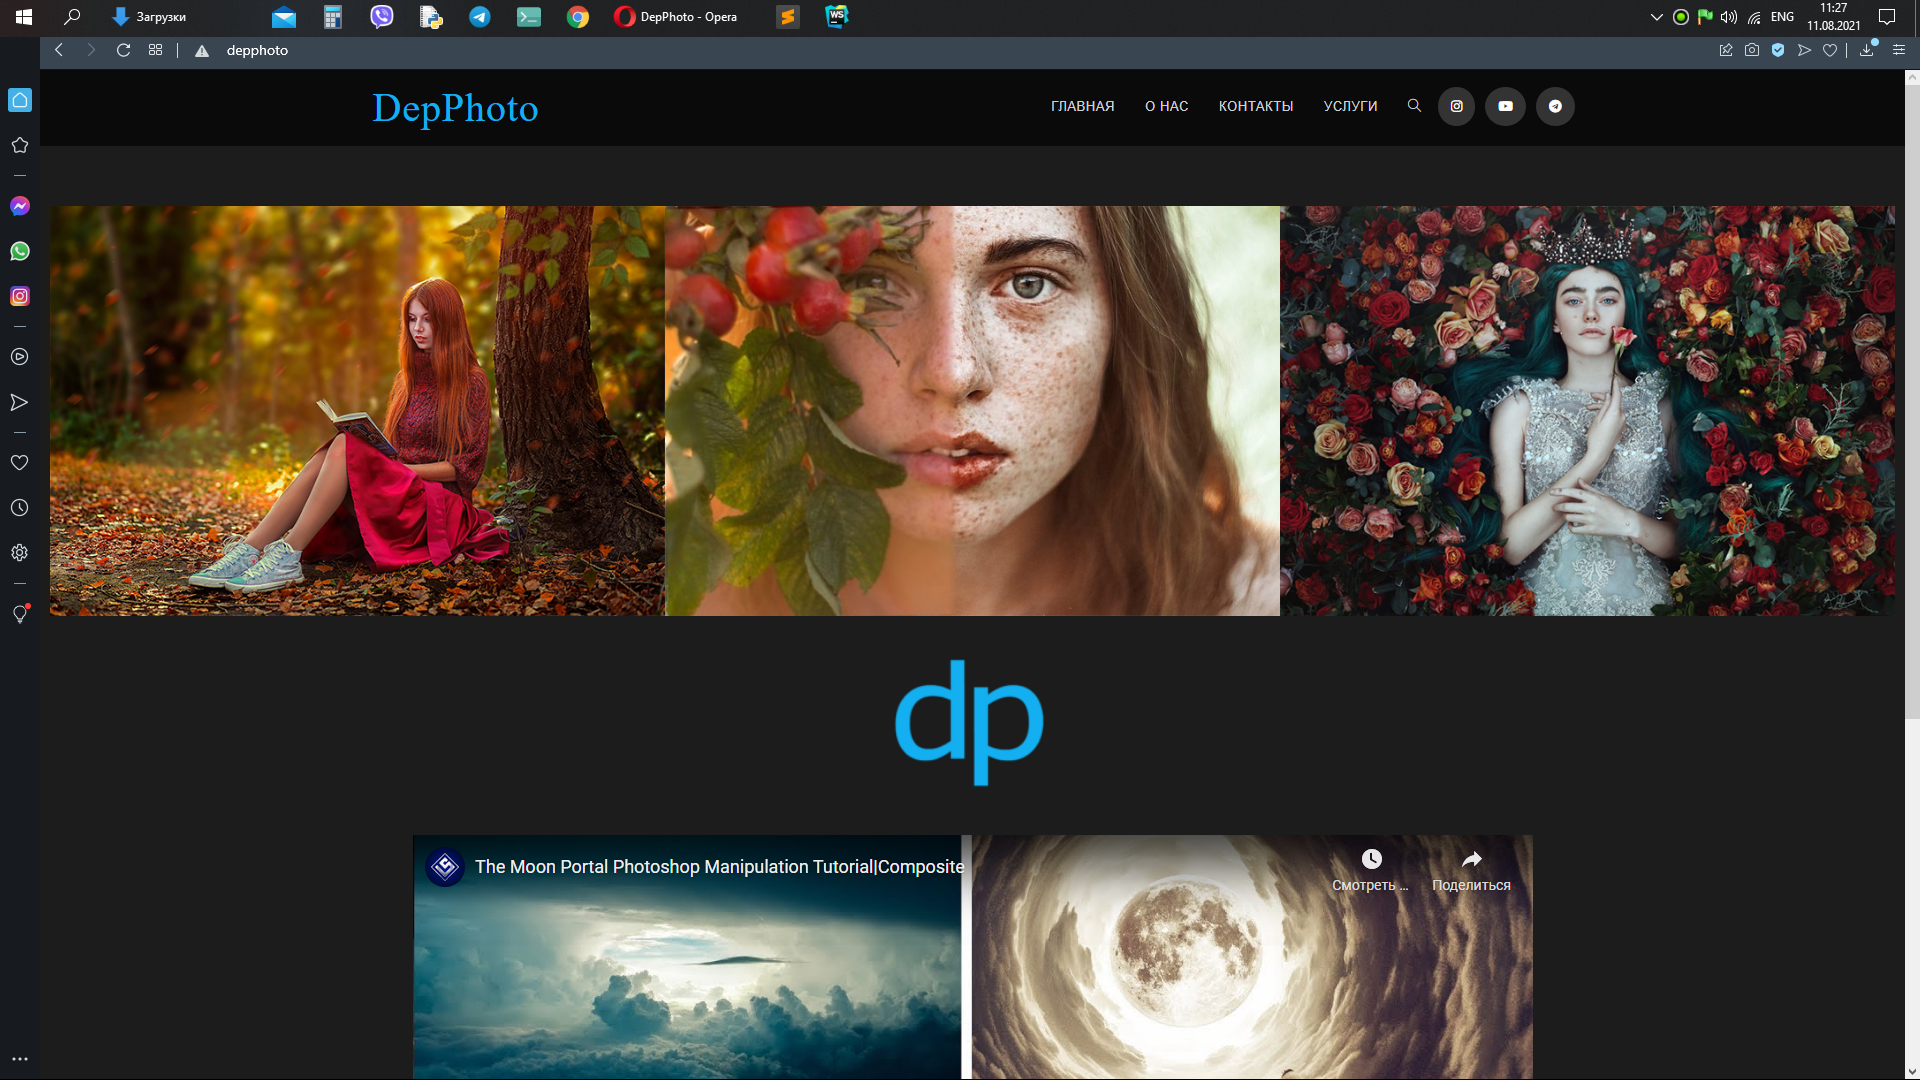
Task: Open Sublime Text from taskbar
Action: pyautogui.click(x=788, y=17)
